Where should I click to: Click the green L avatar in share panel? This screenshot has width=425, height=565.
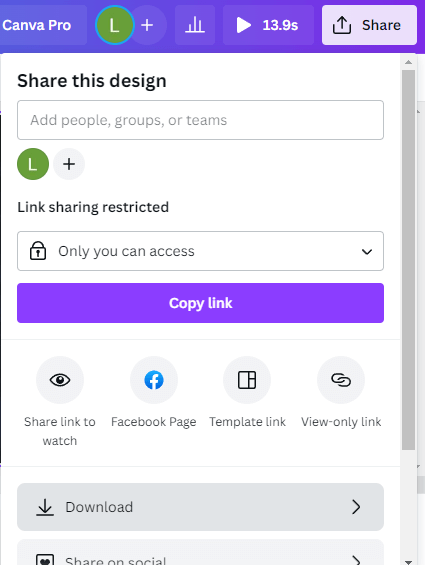33,164
